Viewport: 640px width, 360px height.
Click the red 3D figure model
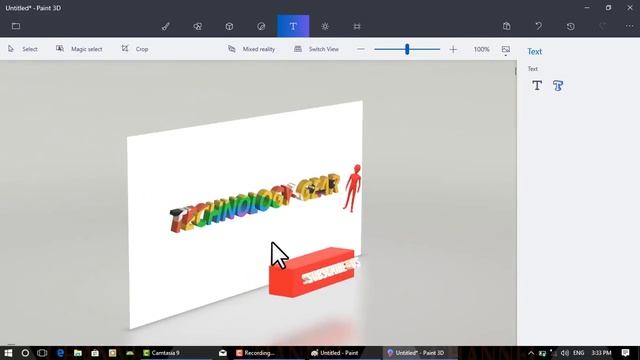tap(353, 189)
